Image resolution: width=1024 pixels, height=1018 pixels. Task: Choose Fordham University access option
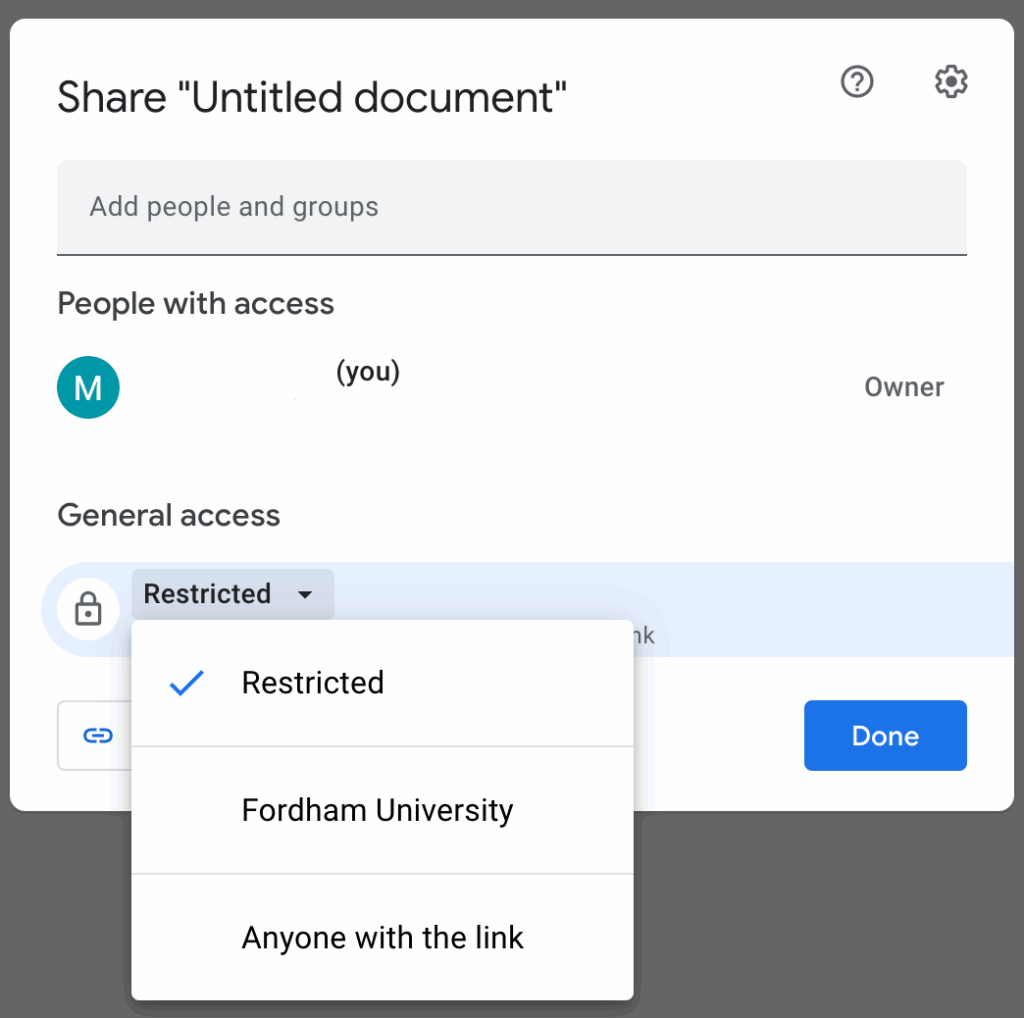(x=377, y=810)
